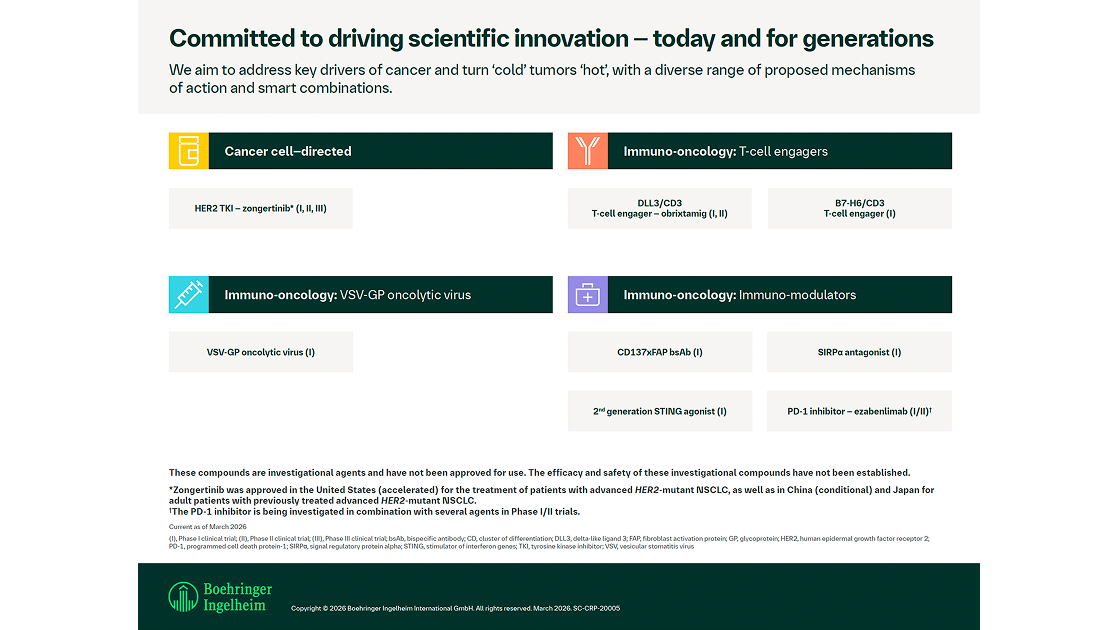Click the footnote about PD-1 inhibitor combinations
The height and width of the screenshot is (630, 1120).
374,511
